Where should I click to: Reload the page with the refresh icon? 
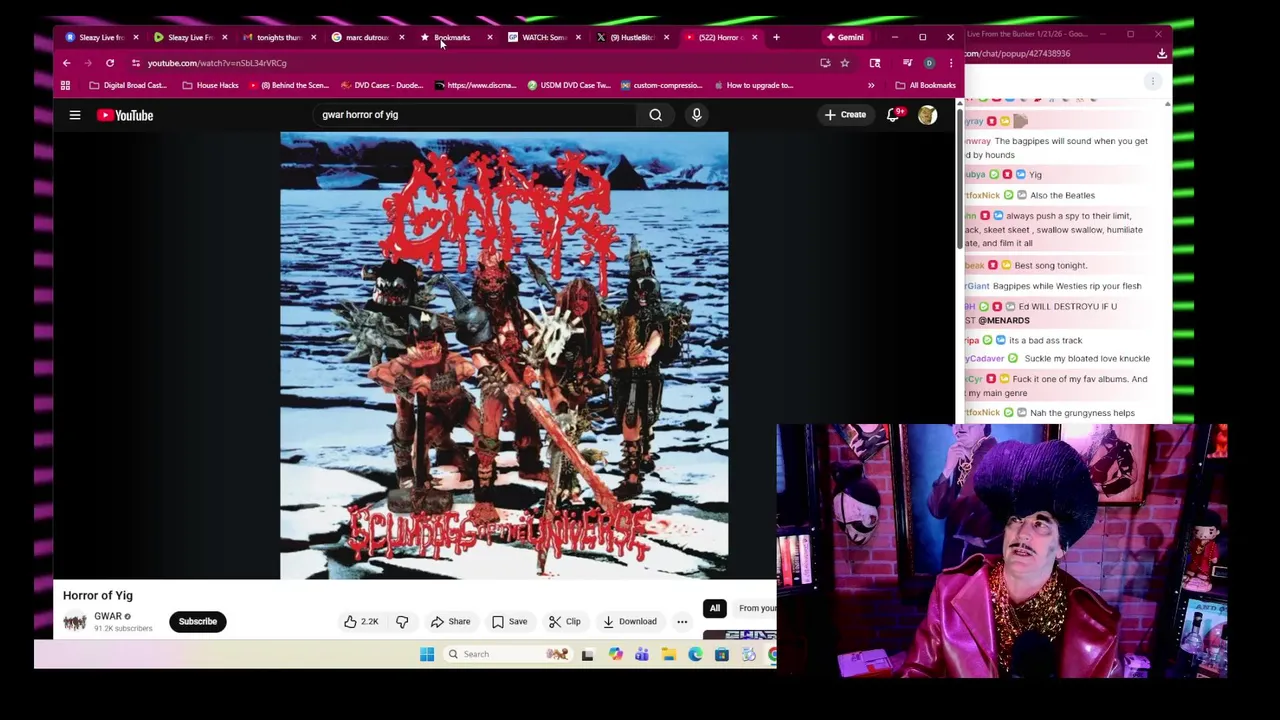pyautogui.click(x=110, y=63)
